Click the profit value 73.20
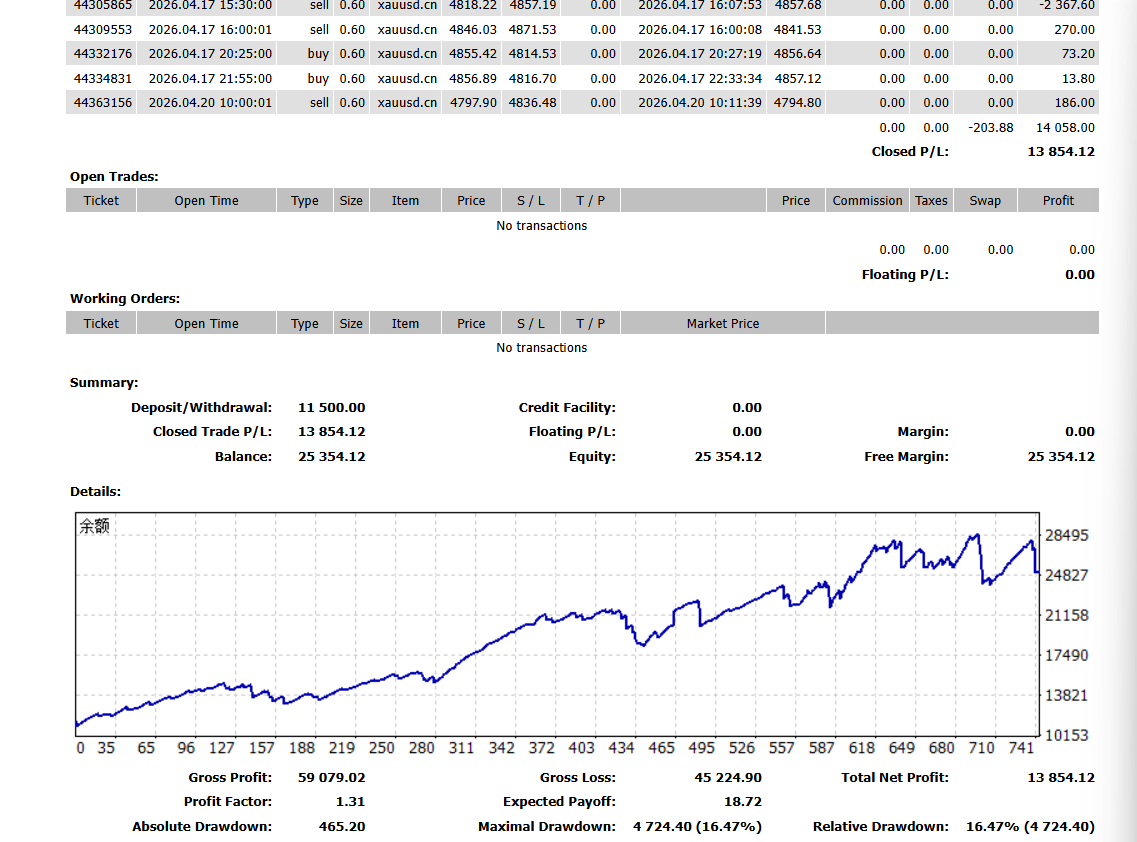 pos(1078,54)
